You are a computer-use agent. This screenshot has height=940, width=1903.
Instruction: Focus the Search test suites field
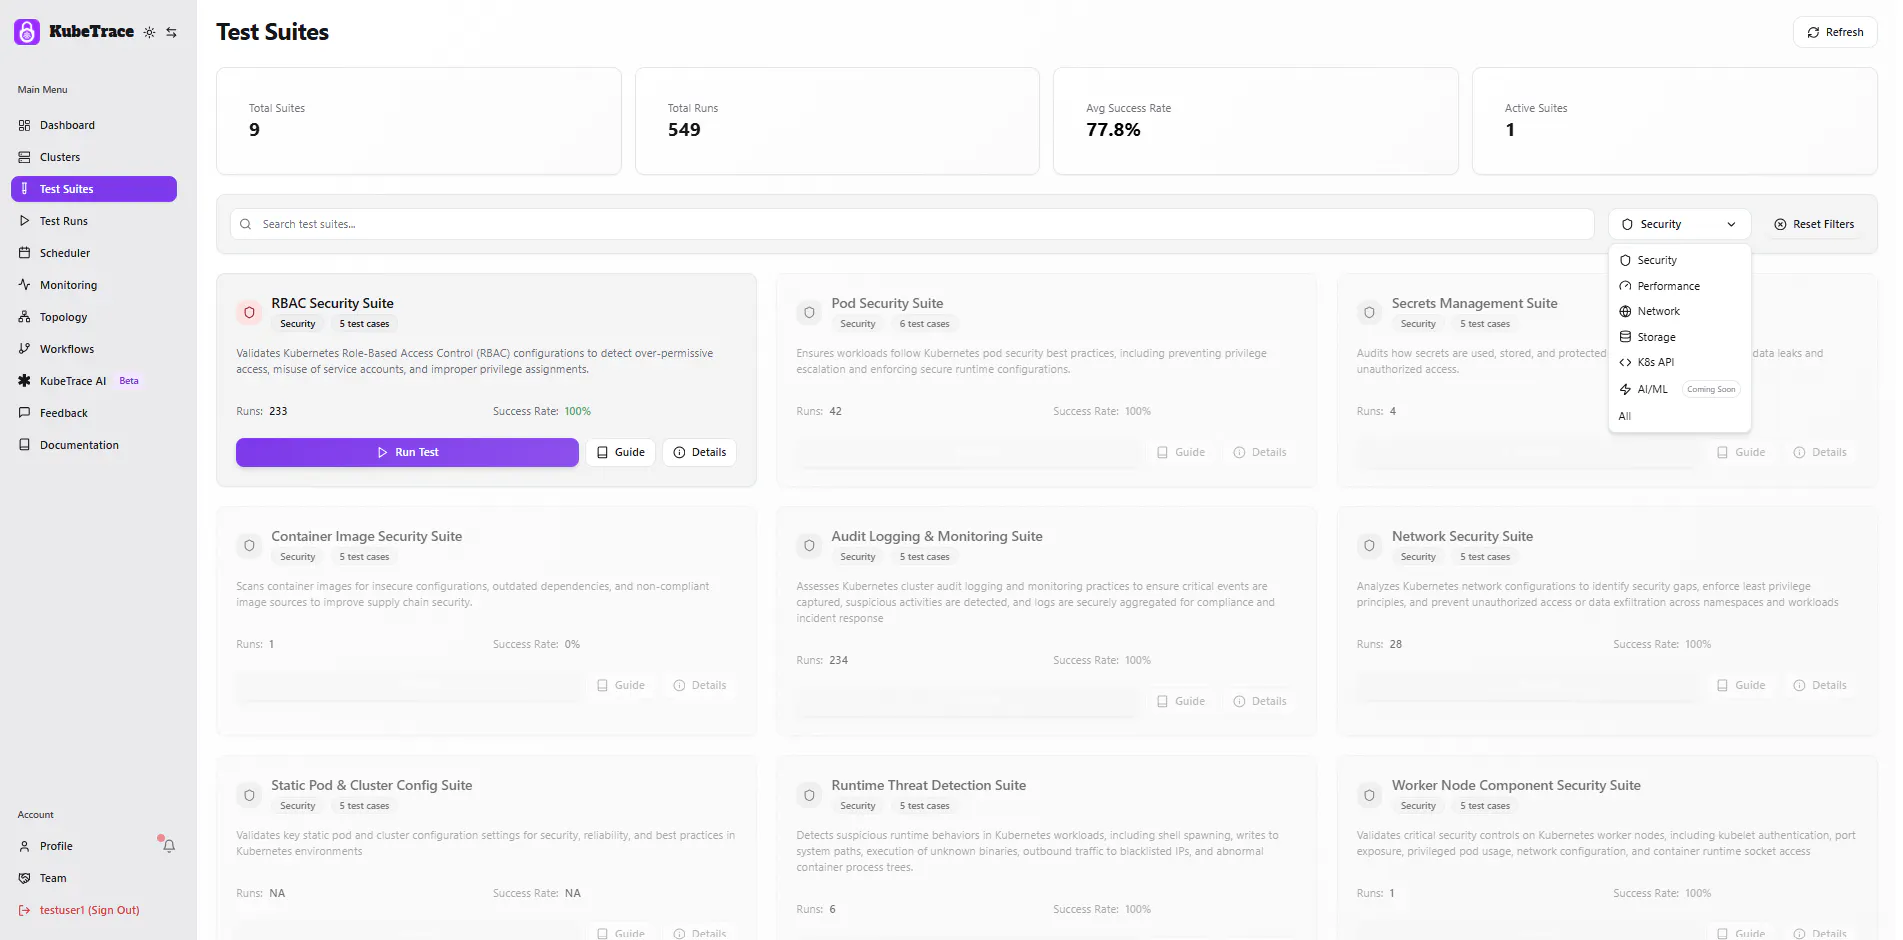point(911,224)
